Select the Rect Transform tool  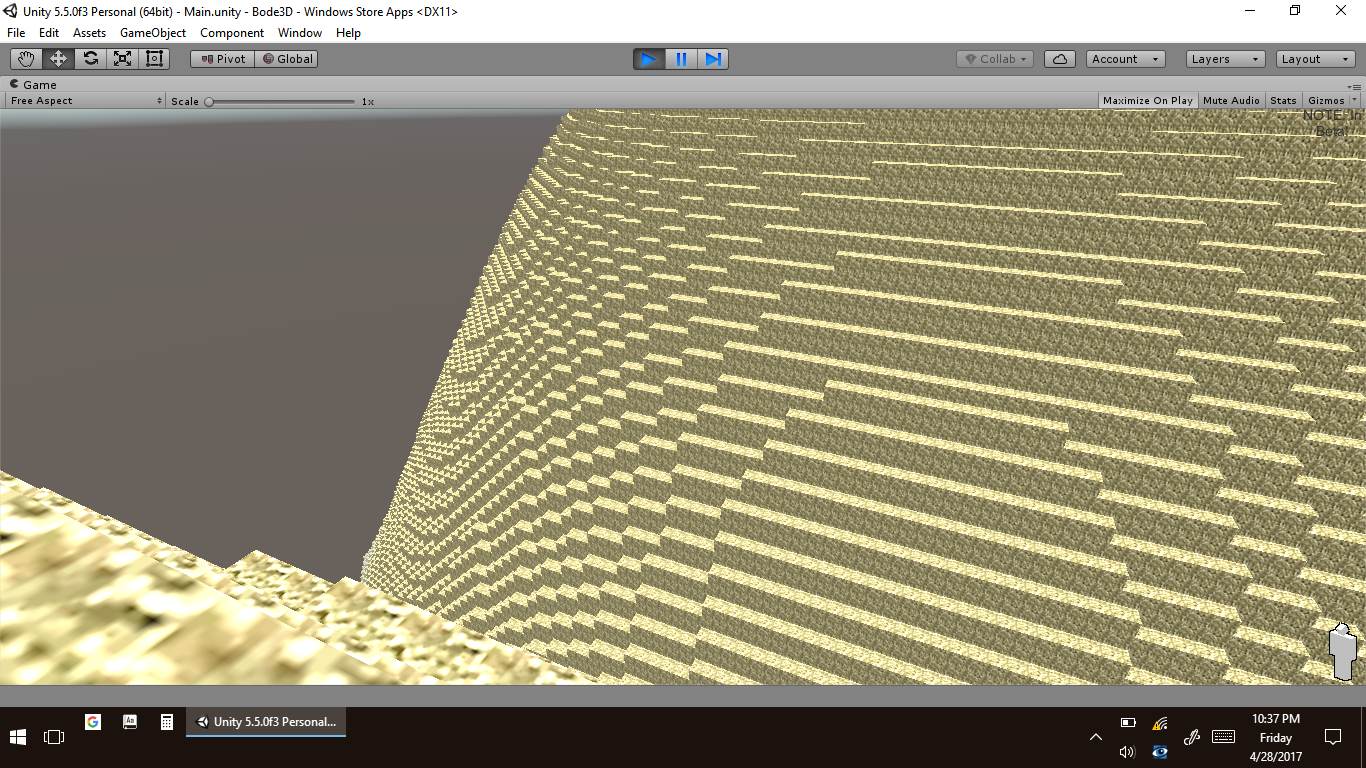(x=154, y=59)
